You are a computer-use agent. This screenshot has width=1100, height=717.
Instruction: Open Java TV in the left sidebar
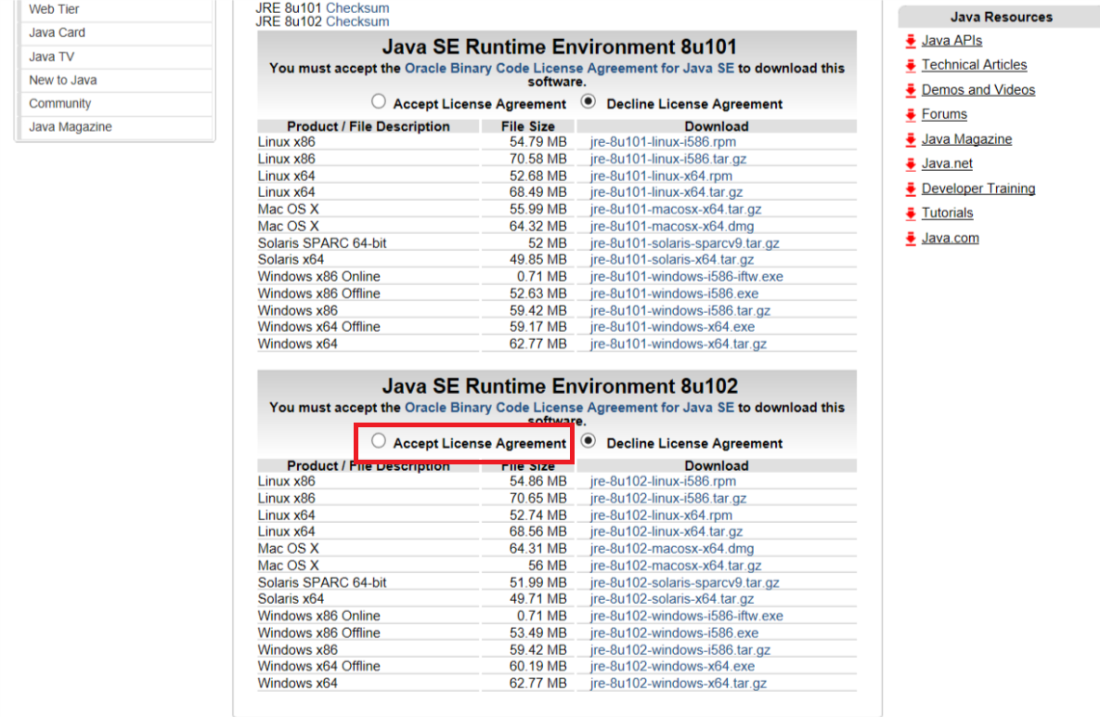51,56
